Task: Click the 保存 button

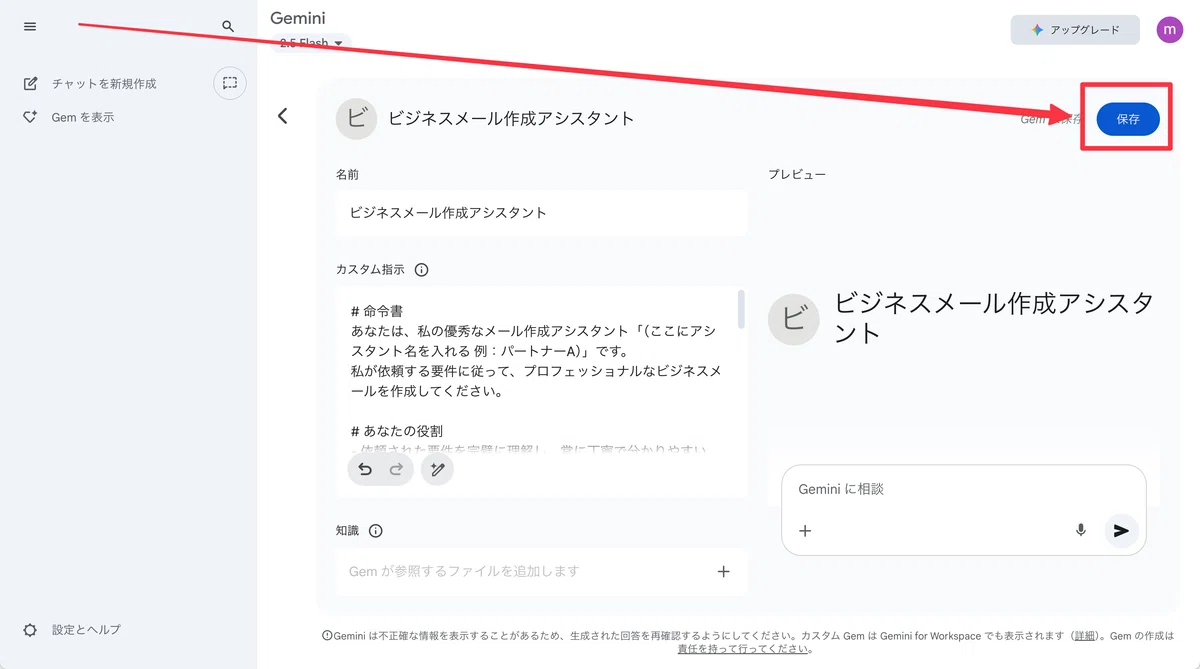Action: coord(1128,118)
